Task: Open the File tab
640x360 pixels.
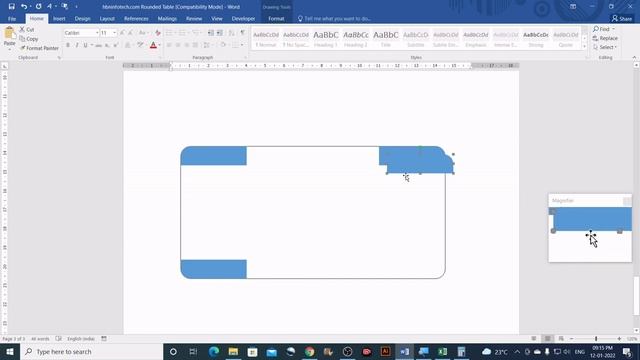Action: [12, 18]
